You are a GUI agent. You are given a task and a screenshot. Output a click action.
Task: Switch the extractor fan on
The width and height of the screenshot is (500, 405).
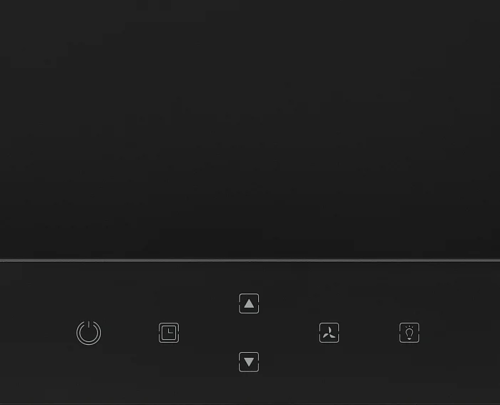point(329,333)
